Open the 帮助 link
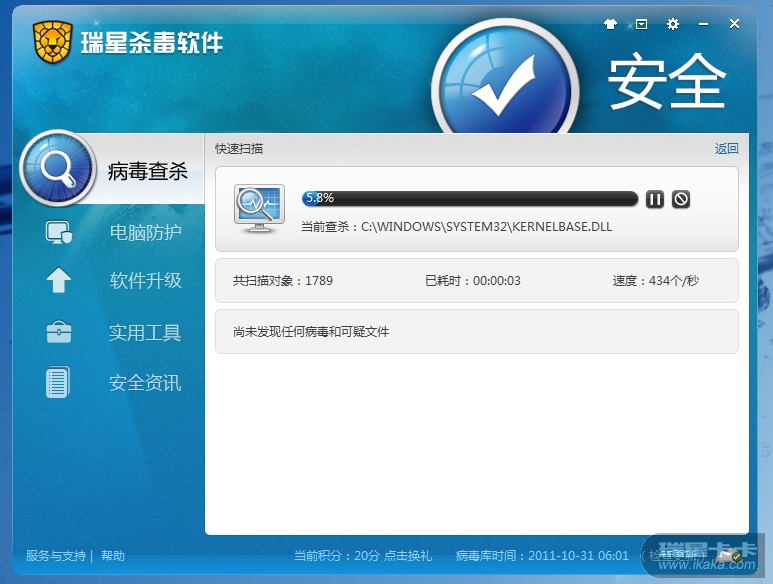The height and width of the screenshot is (584, 773). click(x=113, y=556)
